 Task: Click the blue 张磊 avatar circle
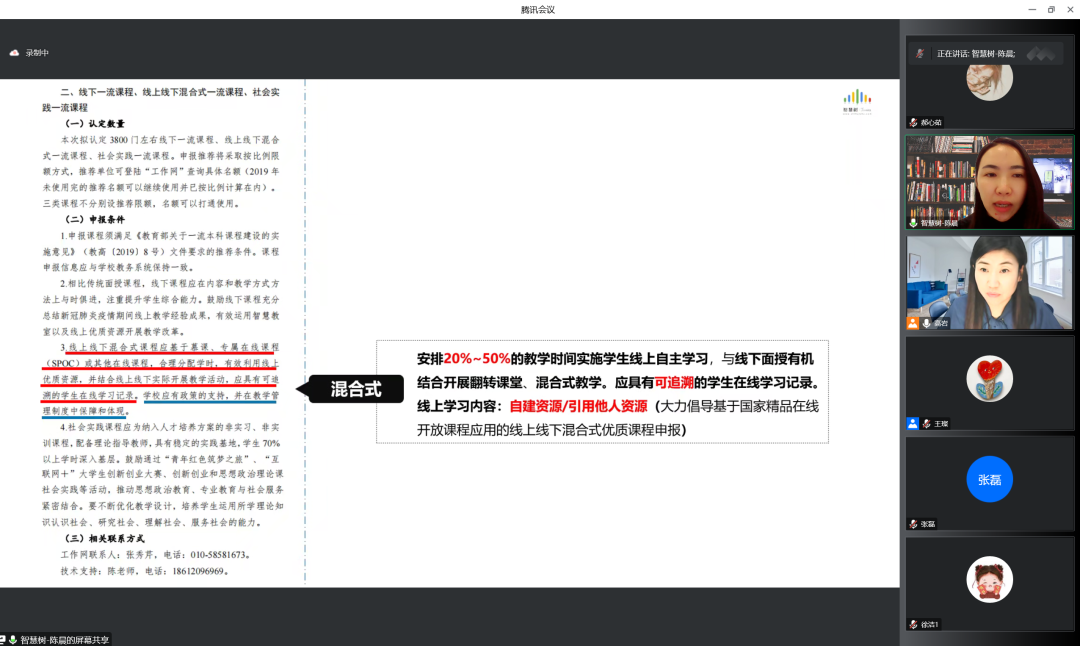(x=989, y=480)
